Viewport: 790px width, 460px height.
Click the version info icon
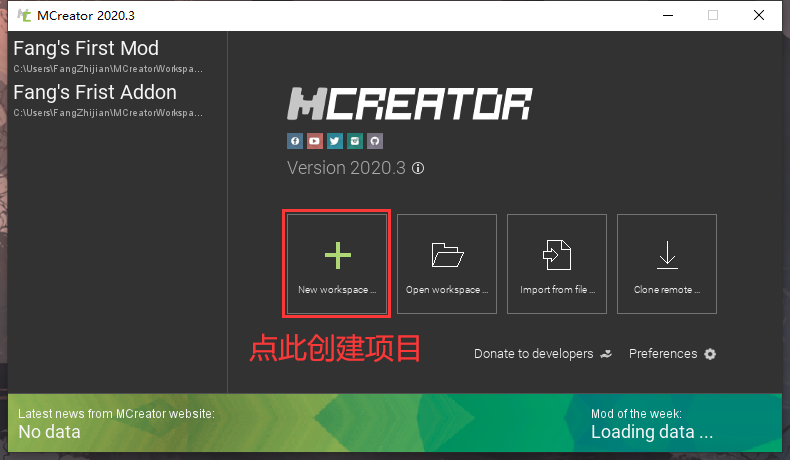(418, 168)
